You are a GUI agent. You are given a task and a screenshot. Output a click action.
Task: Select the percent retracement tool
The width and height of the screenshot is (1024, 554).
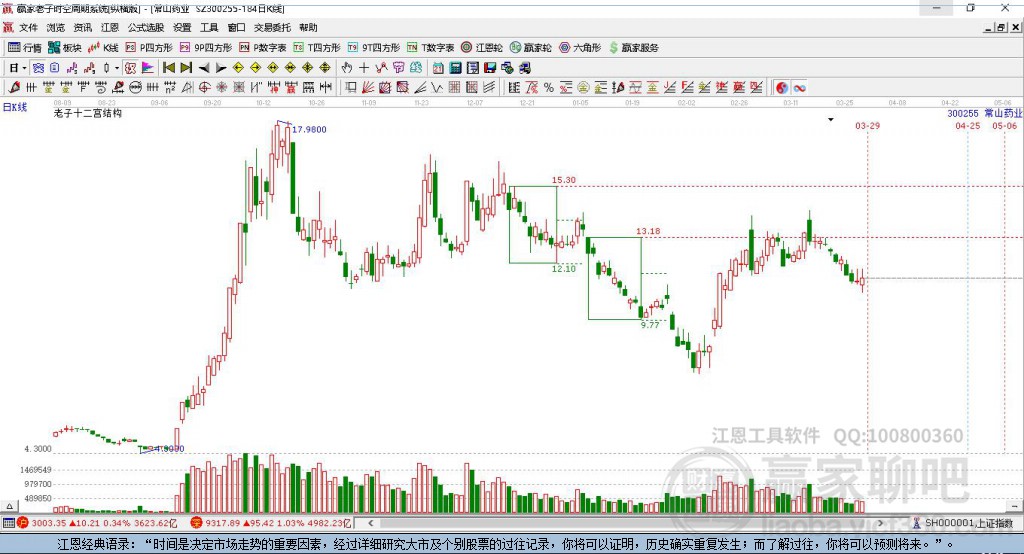click(x=549, y=88)
